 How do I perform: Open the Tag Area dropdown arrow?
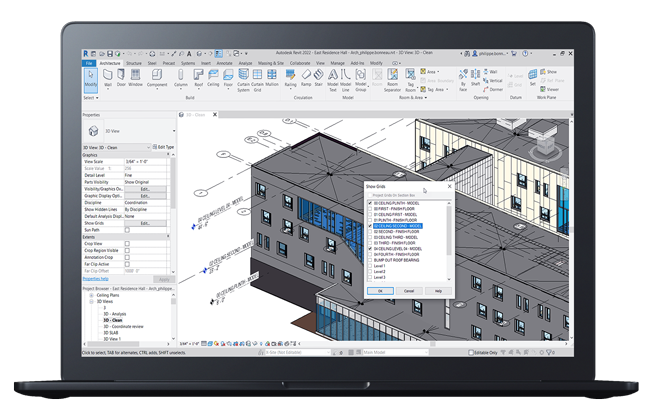447,90
